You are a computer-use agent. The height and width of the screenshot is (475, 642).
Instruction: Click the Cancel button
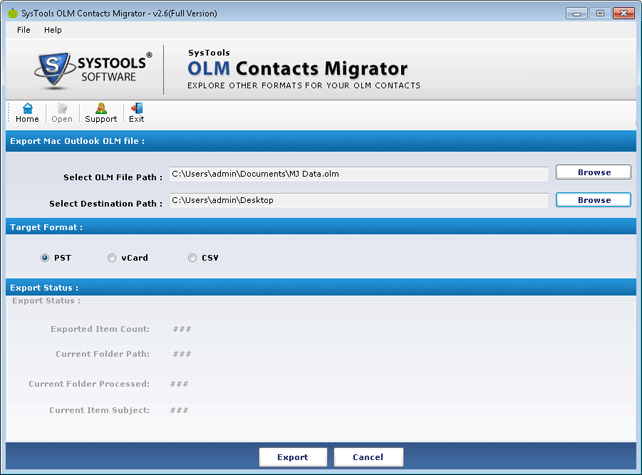(368, 457)
